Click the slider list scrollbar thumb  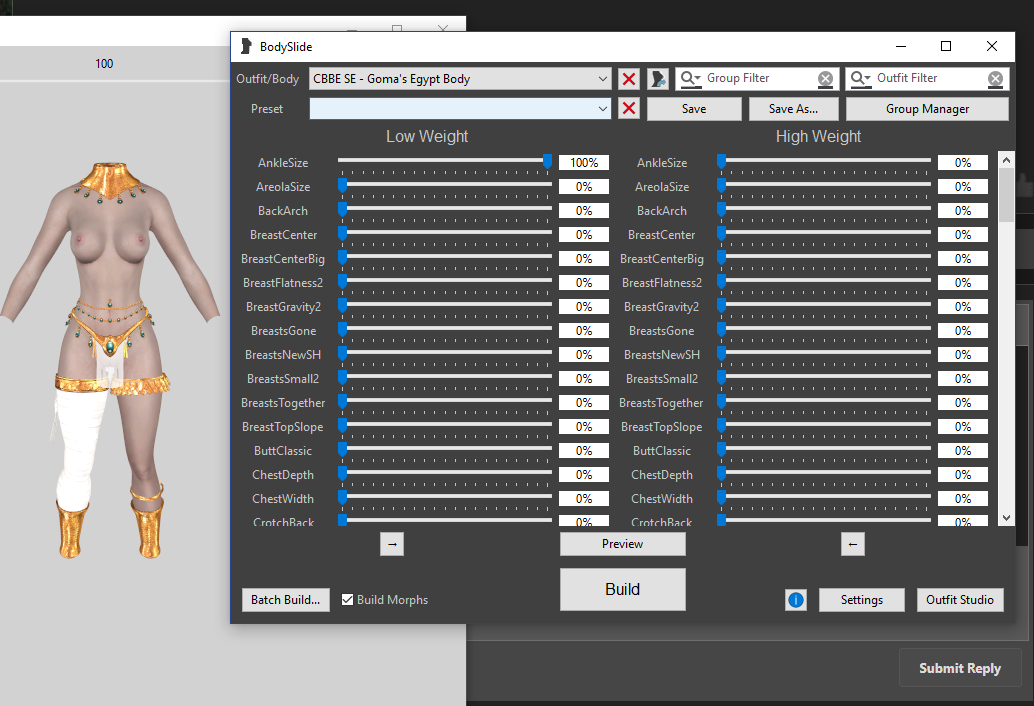1006,195
